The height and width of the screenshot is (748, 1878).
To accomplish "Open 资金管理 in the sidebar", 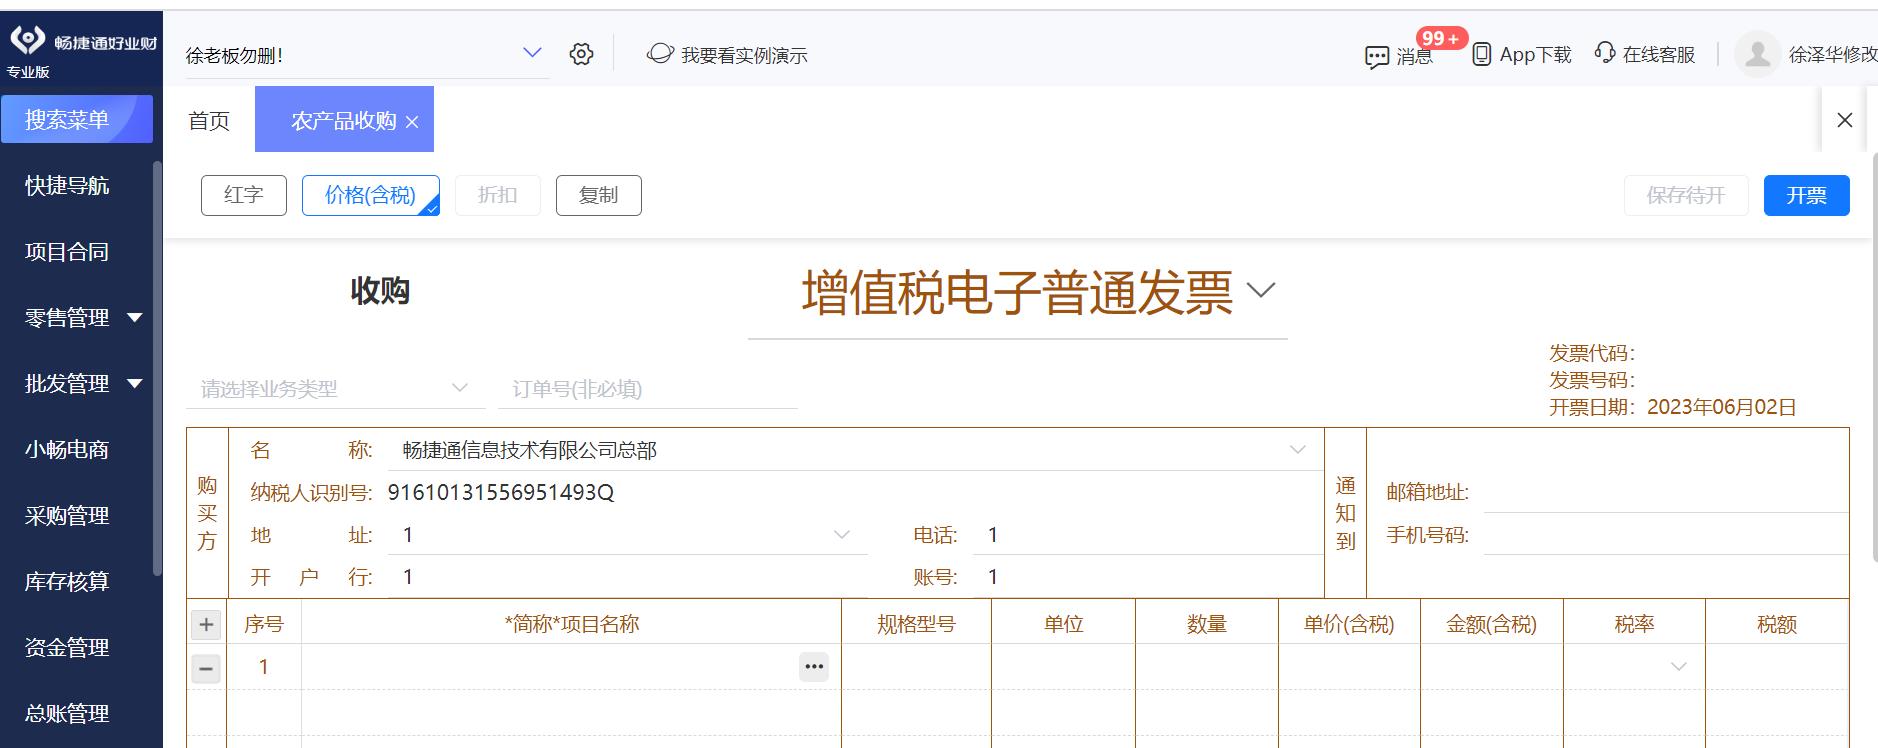I will tap(67, 648).
